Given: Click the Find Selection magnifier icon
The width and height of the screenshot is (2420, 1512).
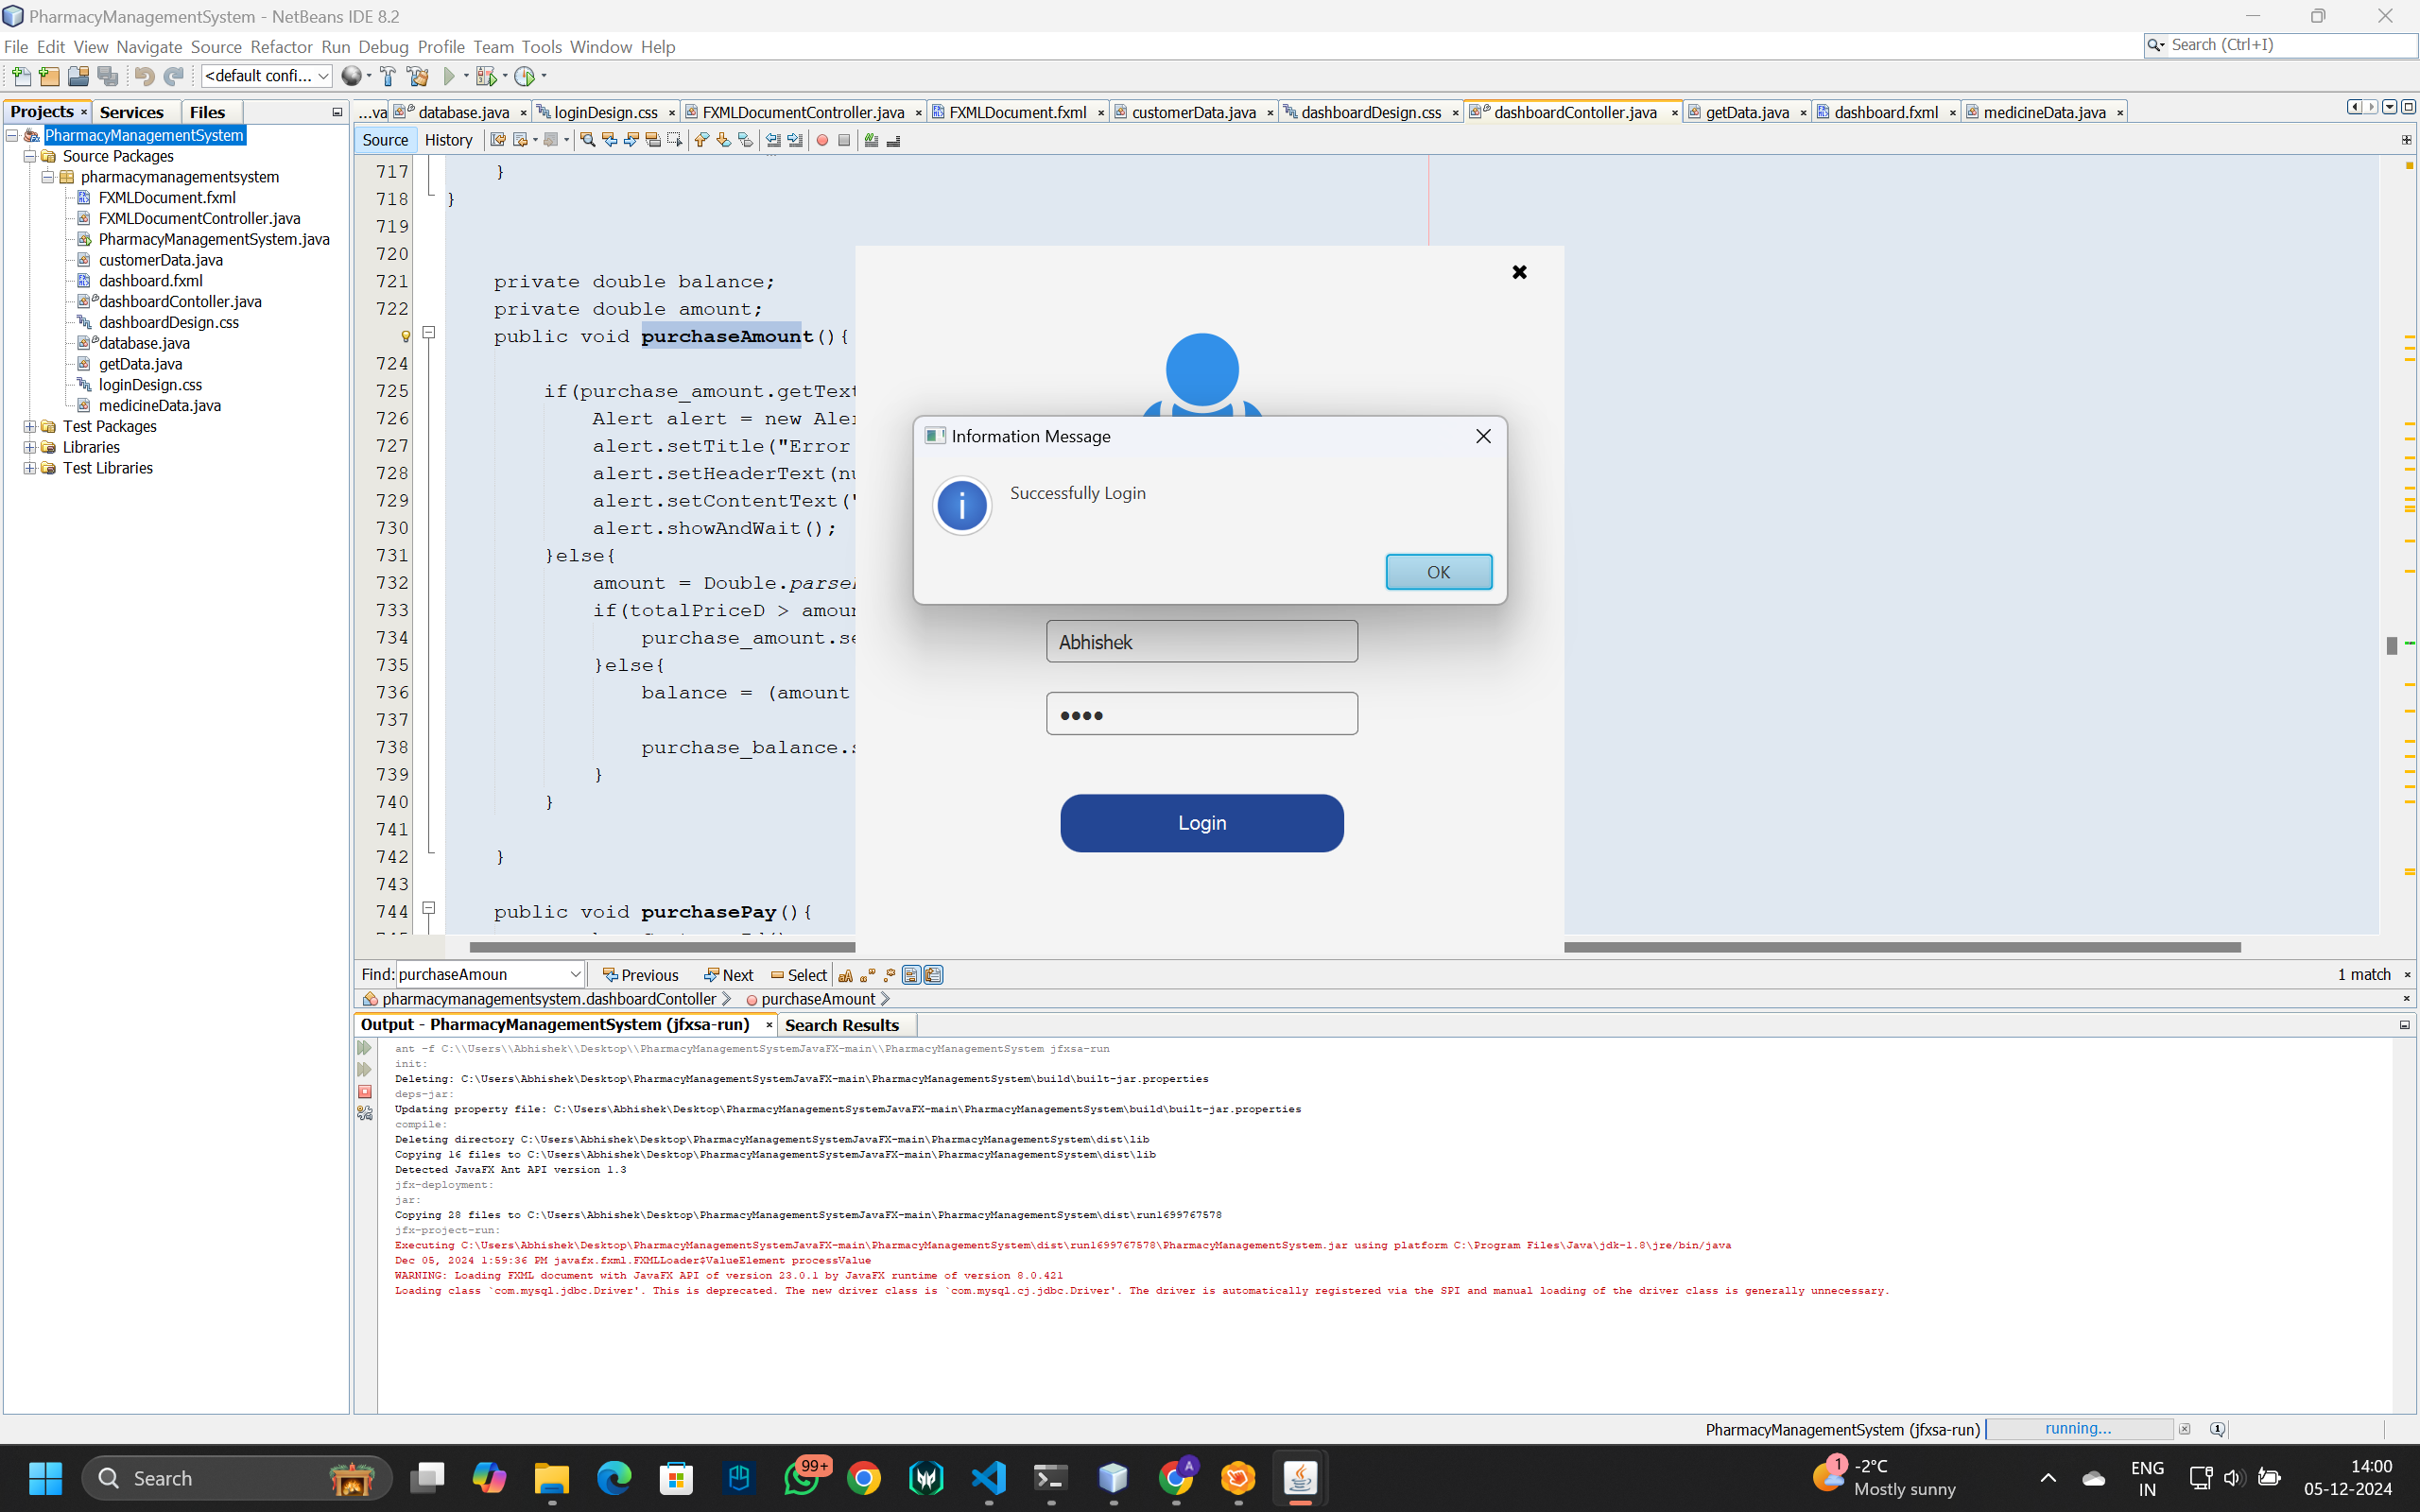Looking at the screenshot, I should (x=588, y=140).
